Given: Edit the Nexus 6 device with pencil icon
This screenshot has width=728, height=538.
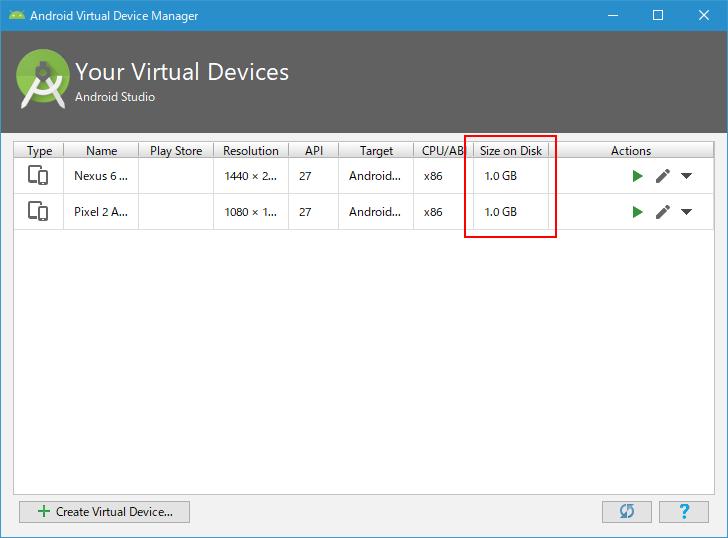Looking at the screenshot, I should [663, 176].
